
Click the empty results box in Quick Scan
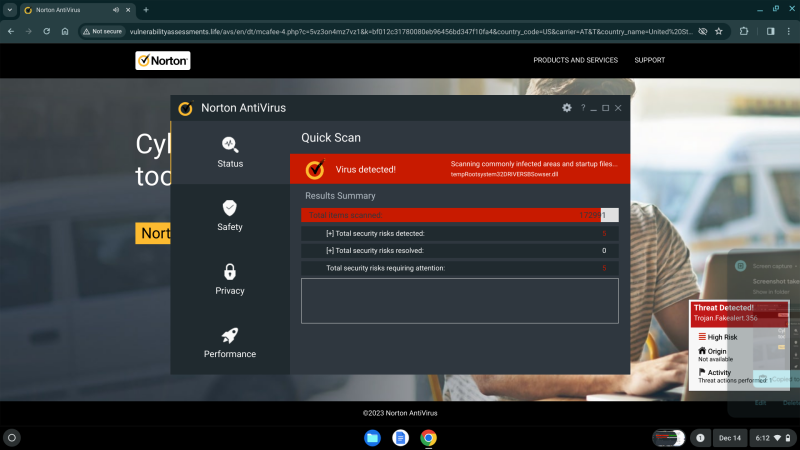click(460, 301)
